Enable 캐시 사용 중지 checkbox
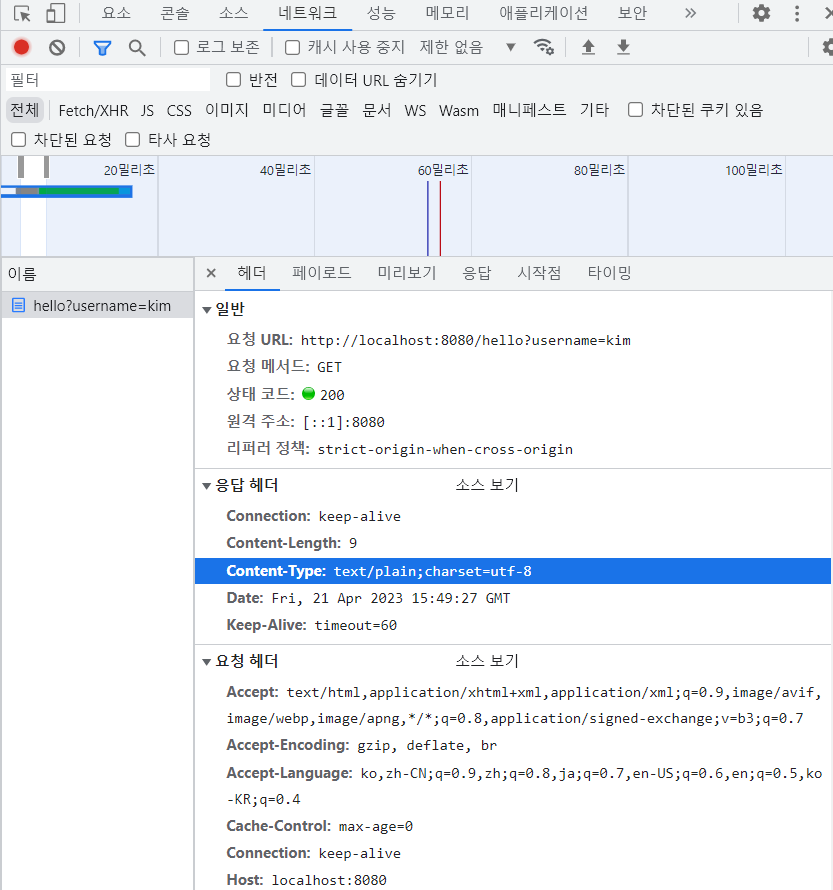 click(x=292, y=47)
